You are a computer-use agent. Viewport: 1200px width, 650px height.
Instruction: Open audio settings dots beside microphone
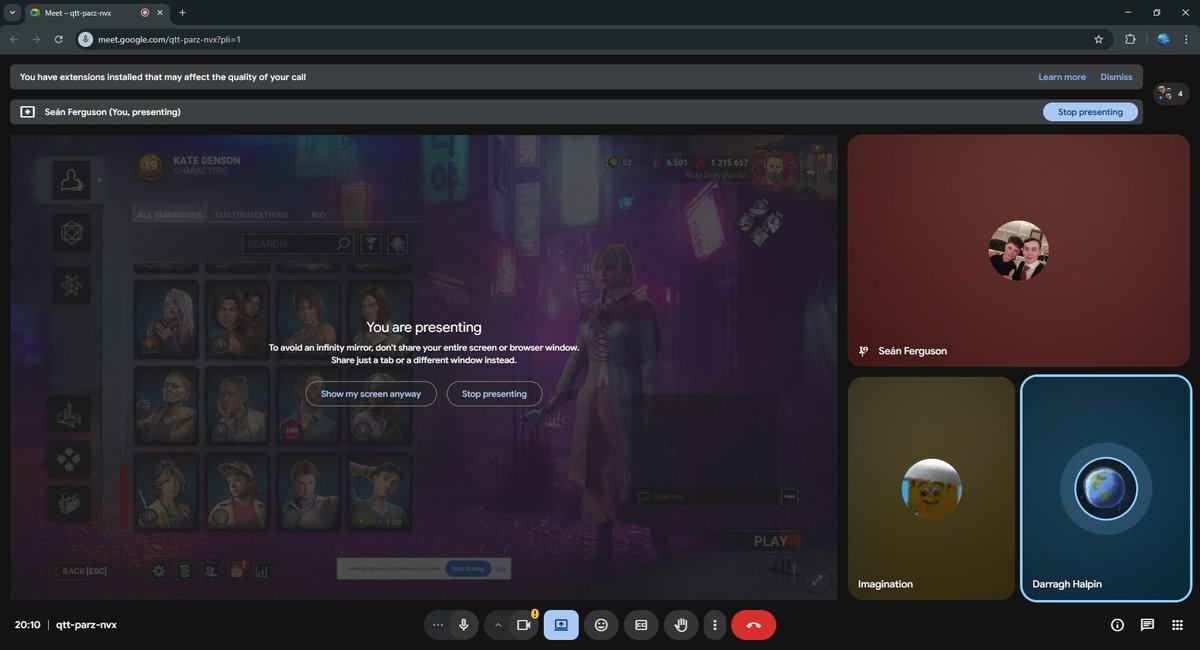[x=438, y=625]
